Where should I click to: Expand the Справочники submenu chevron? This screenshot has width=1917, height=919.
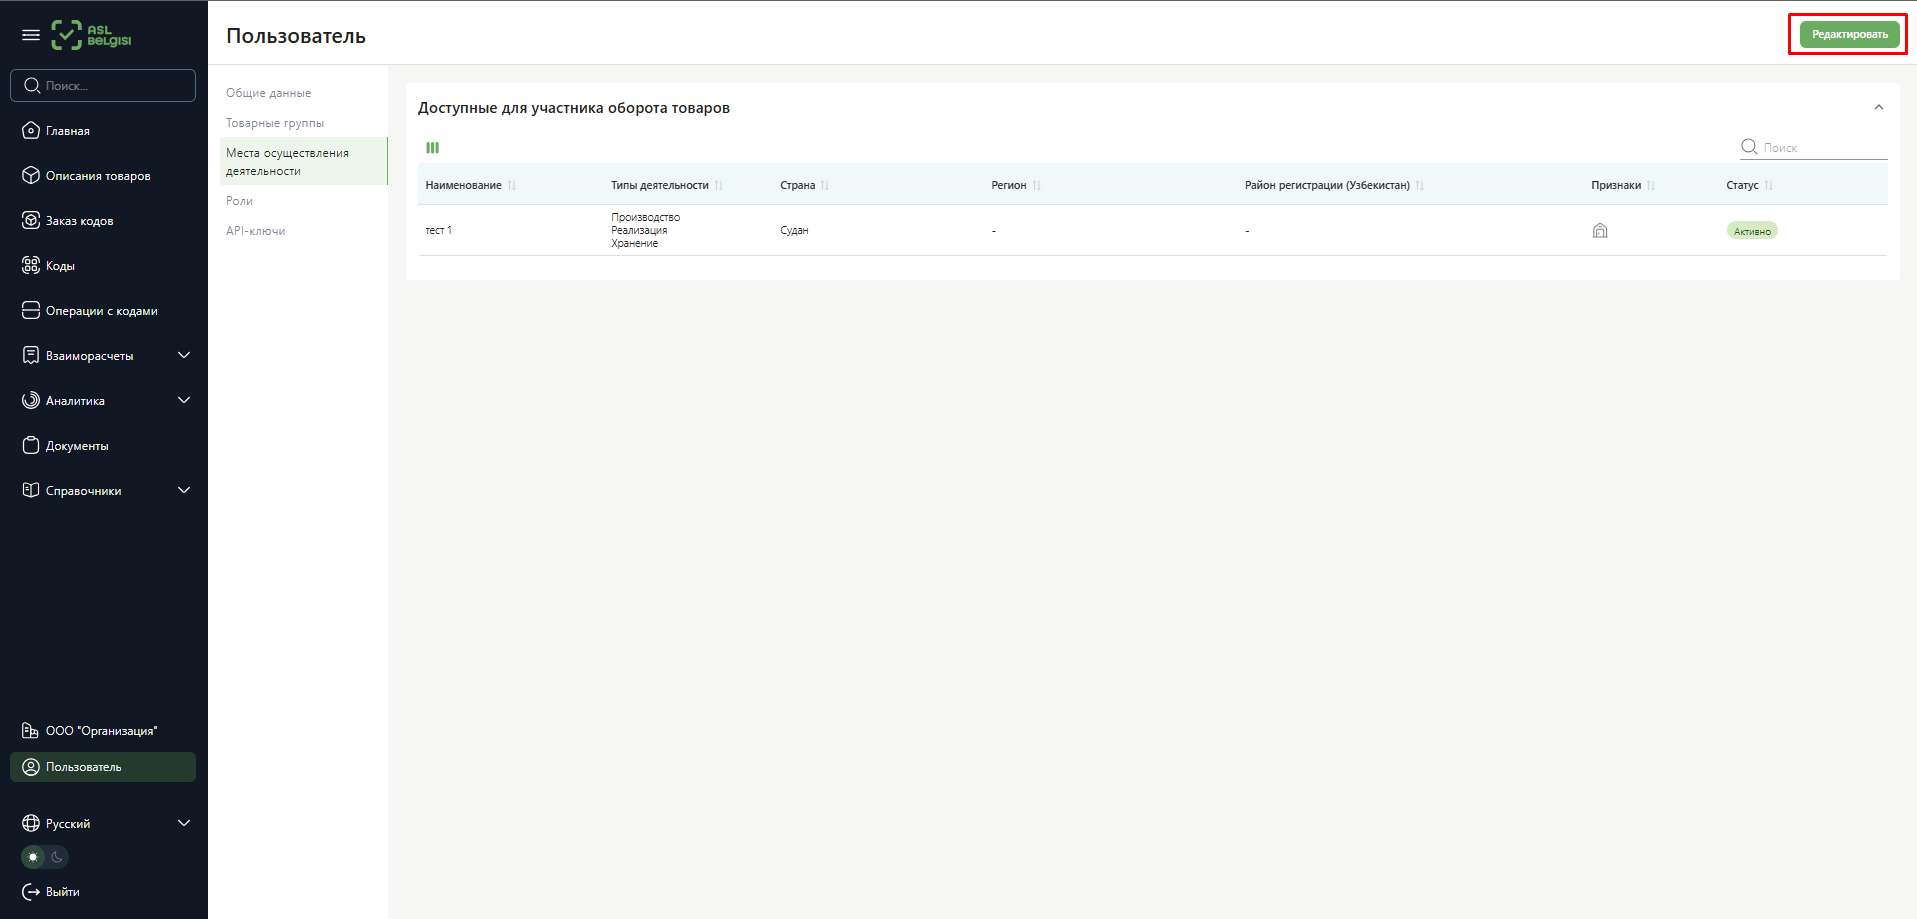(184, 490)
